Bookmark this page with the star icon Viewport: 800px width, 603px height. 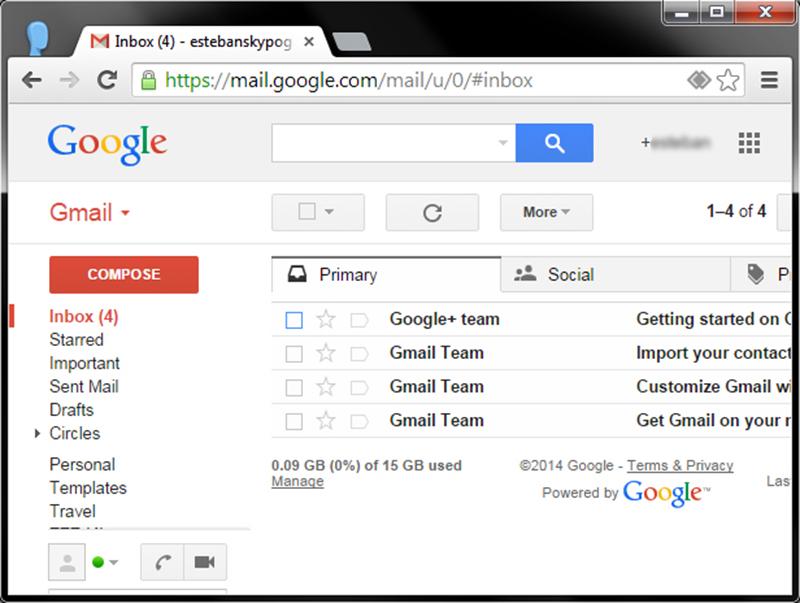pos(728,80)
